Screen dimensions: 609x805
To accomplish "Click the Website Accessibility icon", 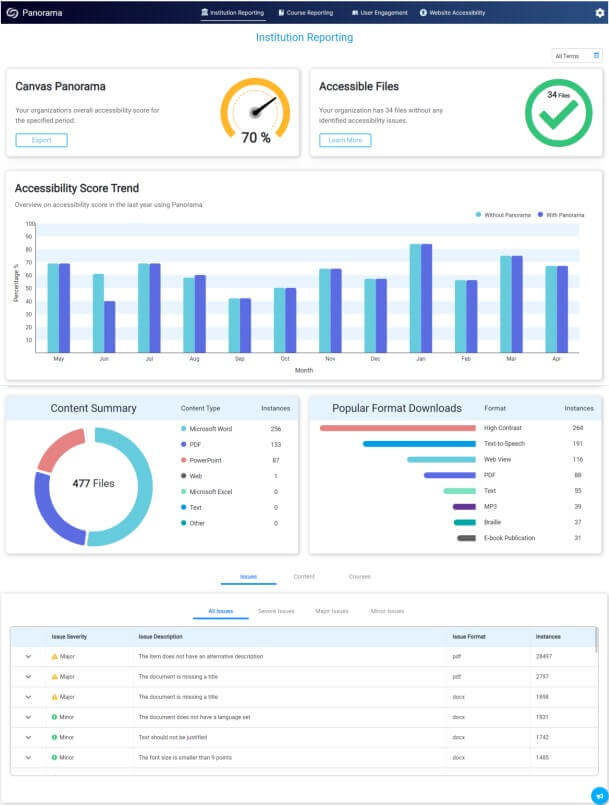I will pyautogui.click(x=423, y=12).
